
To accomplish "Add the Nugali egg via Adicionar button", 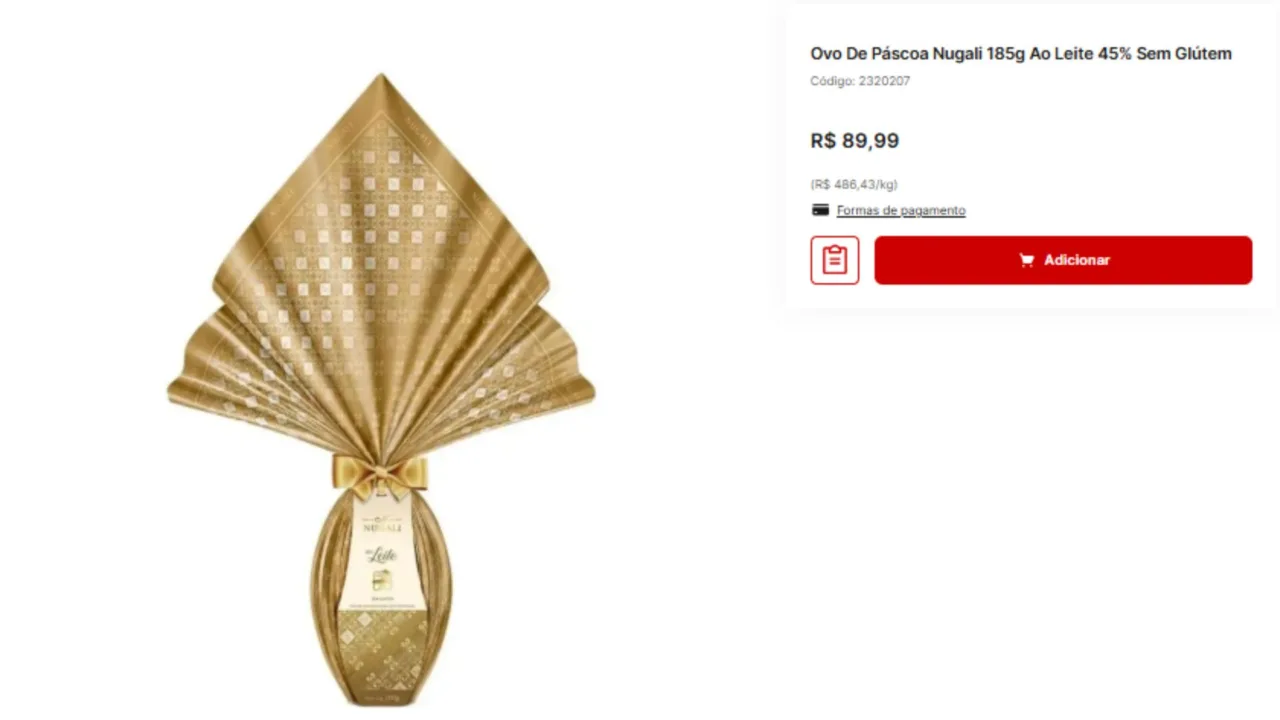I will [x=1063, y=260].
